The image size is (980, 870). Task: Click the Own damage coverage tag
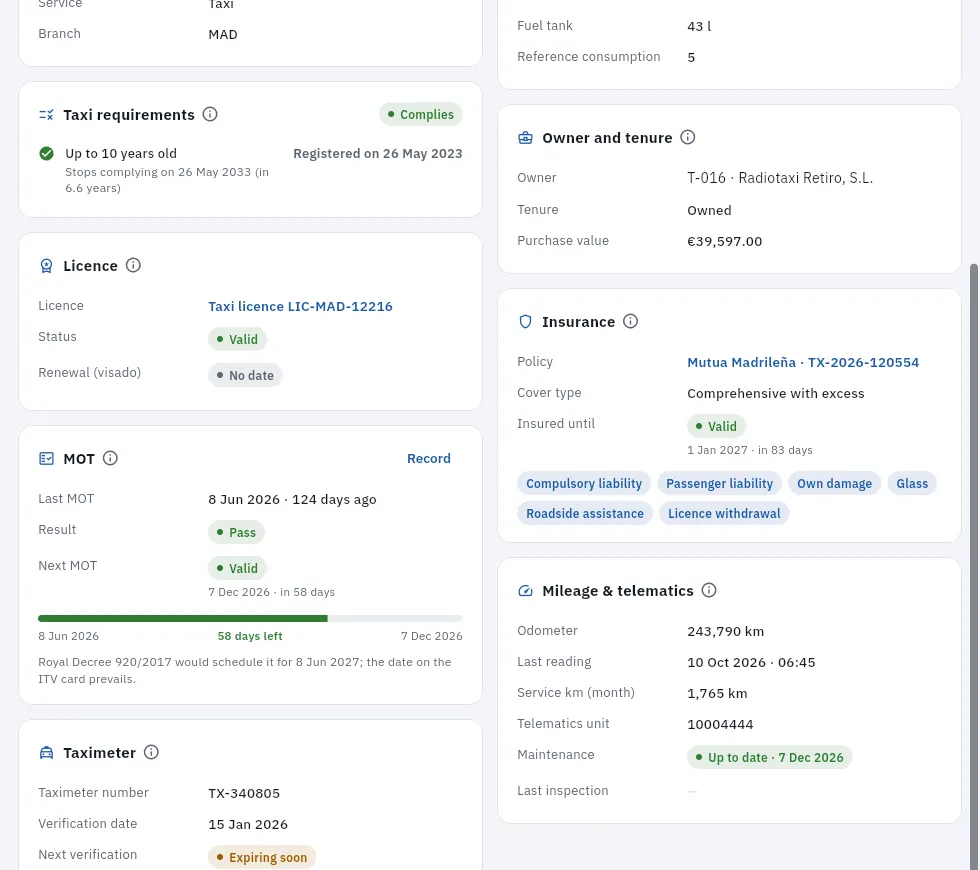click(834, 484)
